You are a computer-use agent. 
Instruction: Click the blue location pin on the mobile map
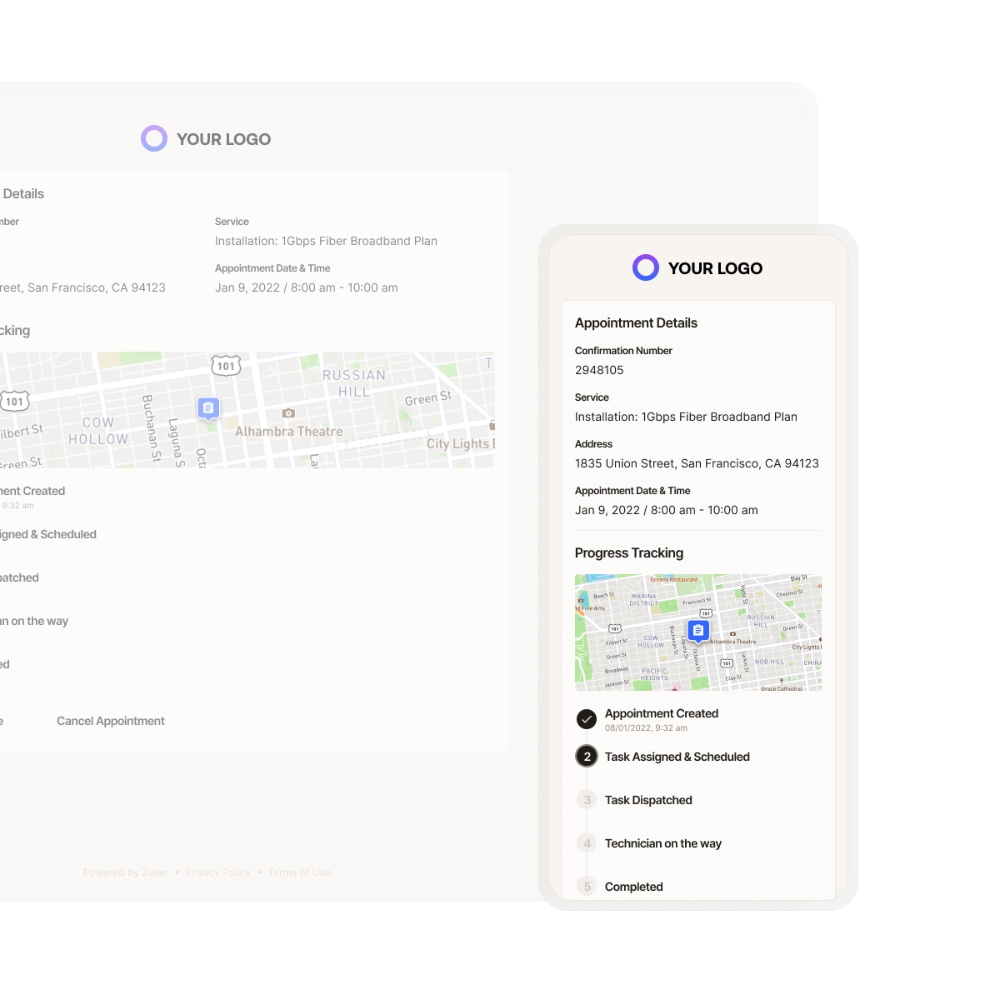tap(698, 631)
